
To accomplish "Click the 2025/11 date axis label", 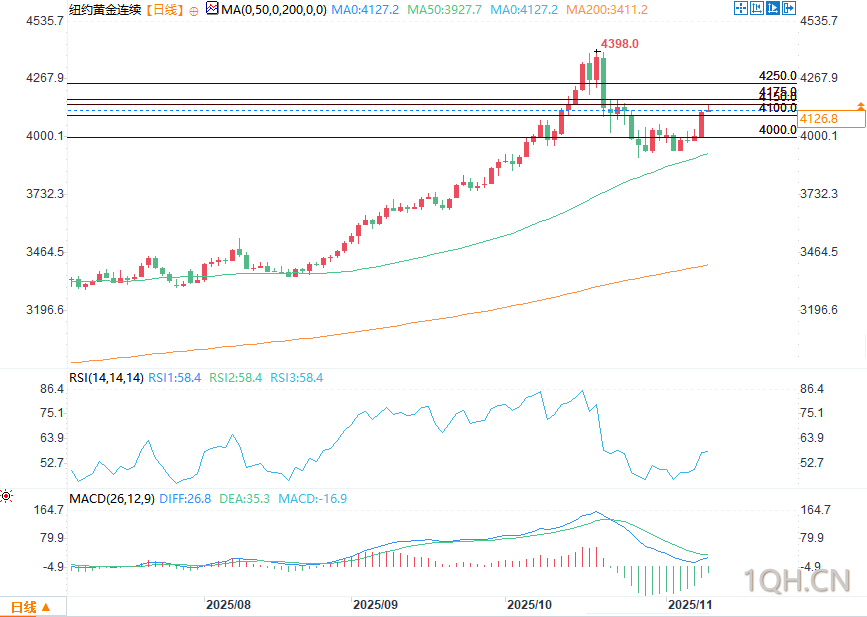I will (x=690, y=604).
